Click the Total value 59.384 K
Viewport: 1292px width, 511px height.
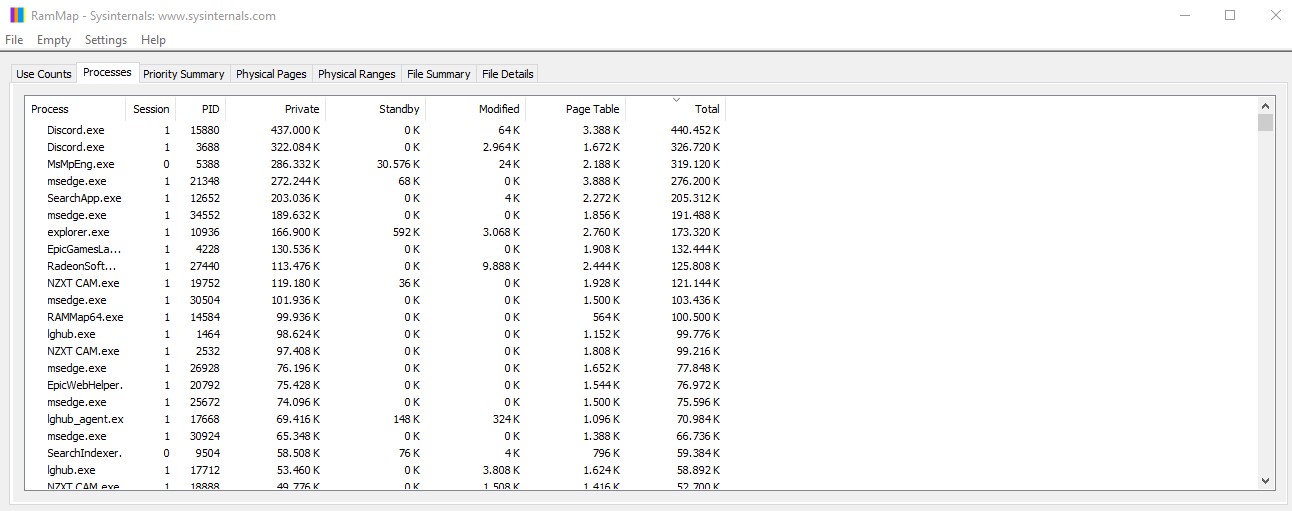(x=698, y=453)
